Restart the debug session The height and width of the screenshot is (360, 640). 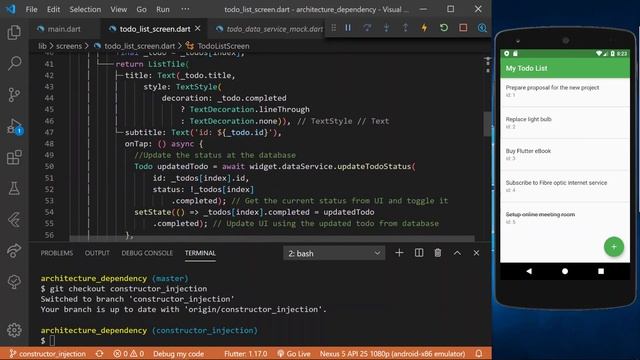point(444,28)
